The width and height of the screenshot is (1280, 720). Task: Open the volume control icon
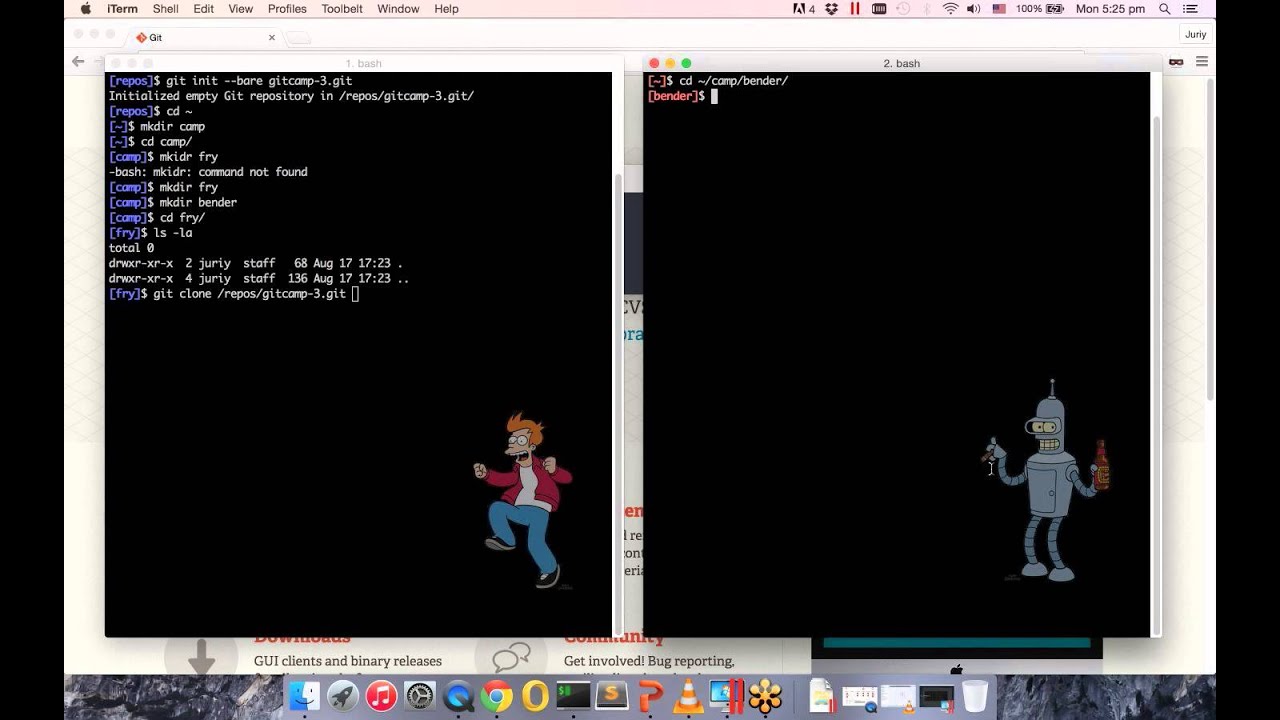974,9
